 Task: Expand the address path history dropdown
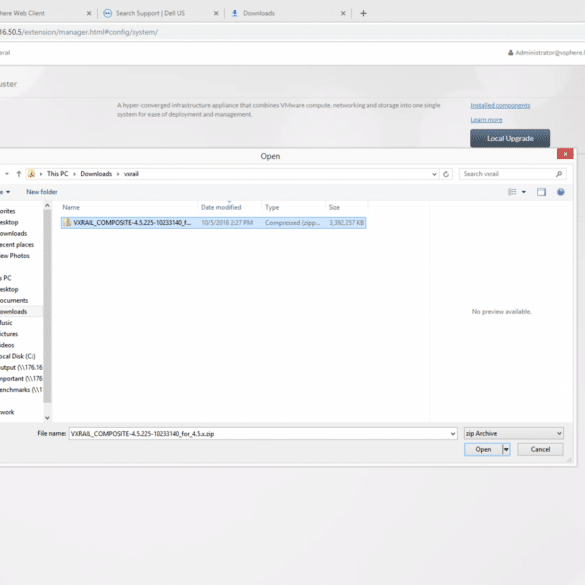pyautogui.click(x=434, y=174)
